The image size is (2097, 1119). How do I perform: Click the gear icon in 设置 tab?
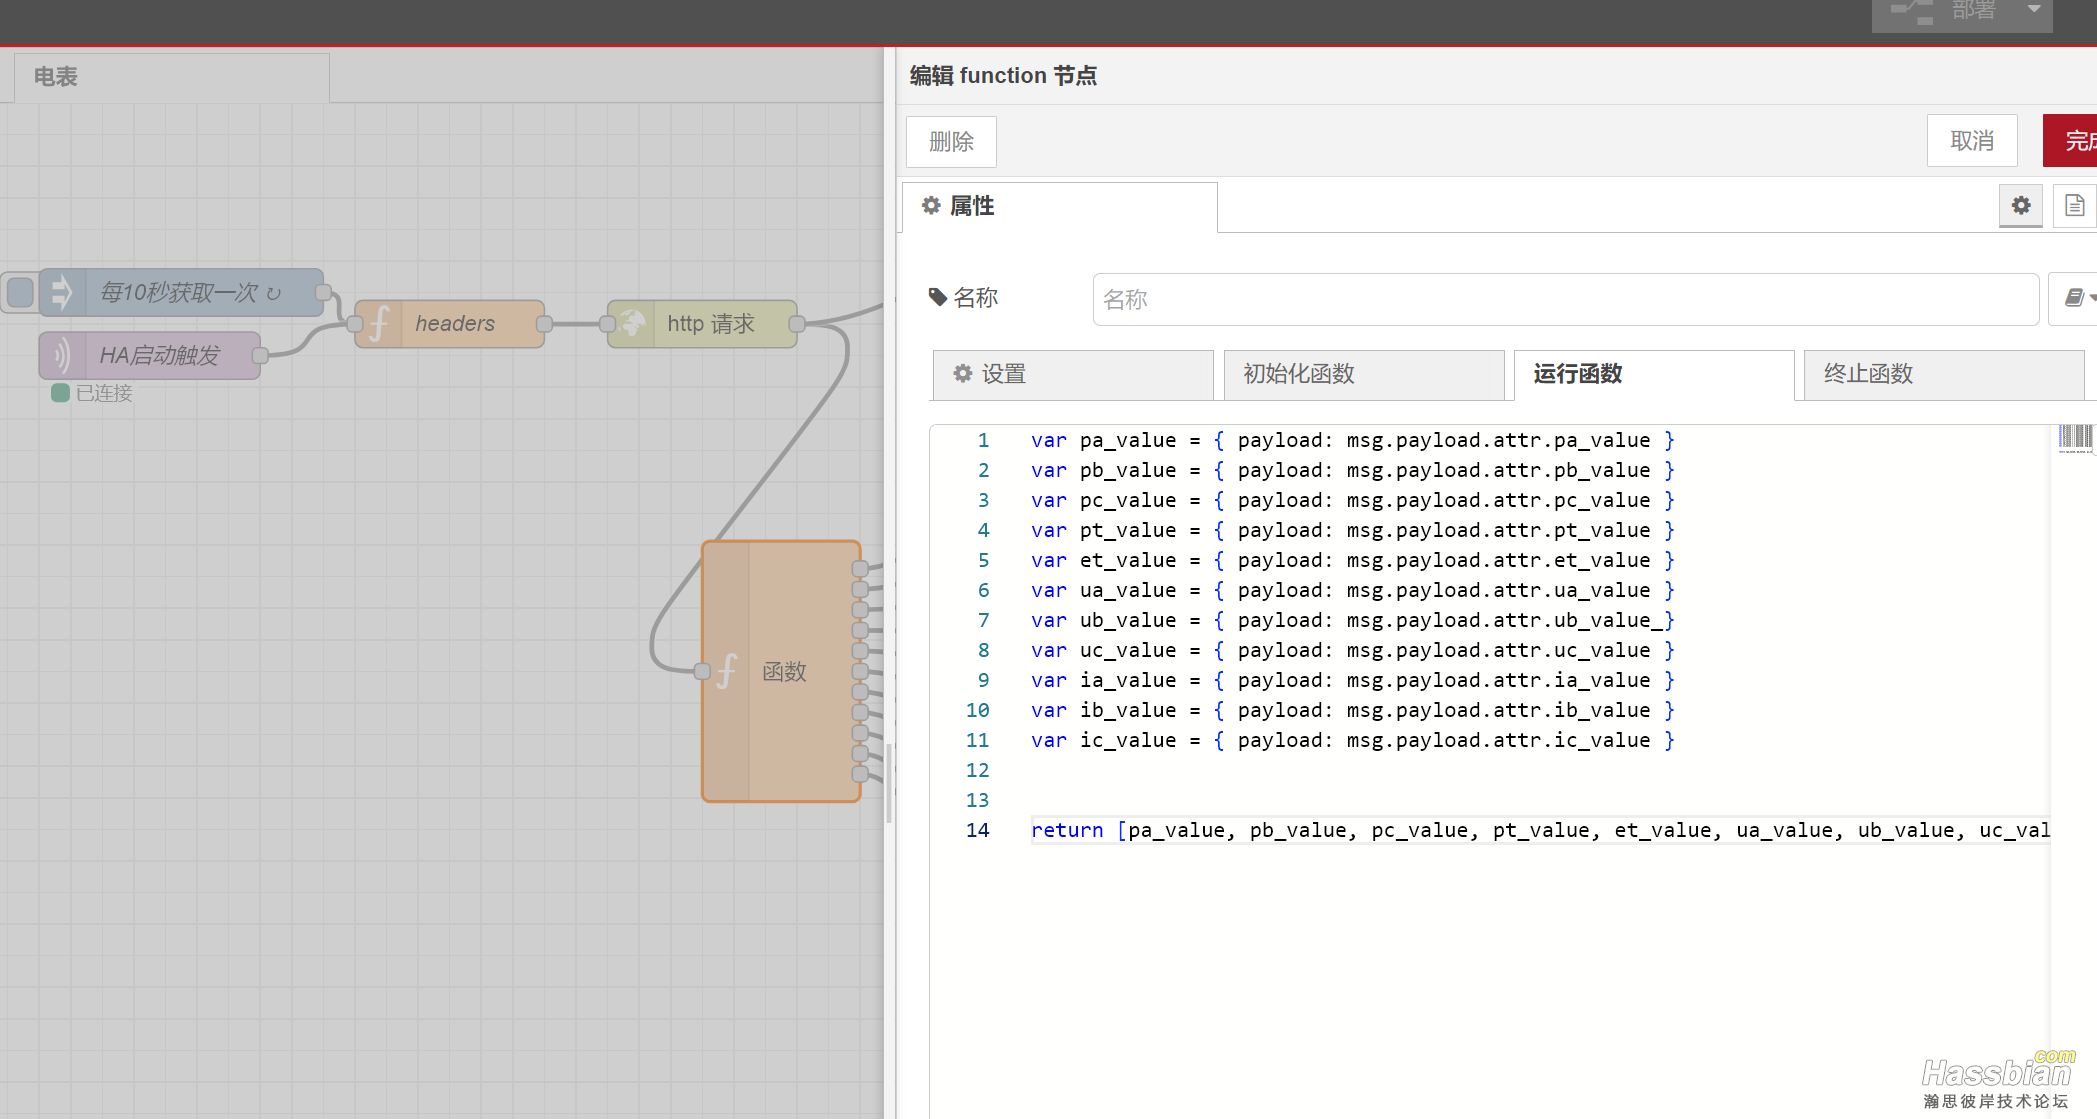click(x=963, y=373)
